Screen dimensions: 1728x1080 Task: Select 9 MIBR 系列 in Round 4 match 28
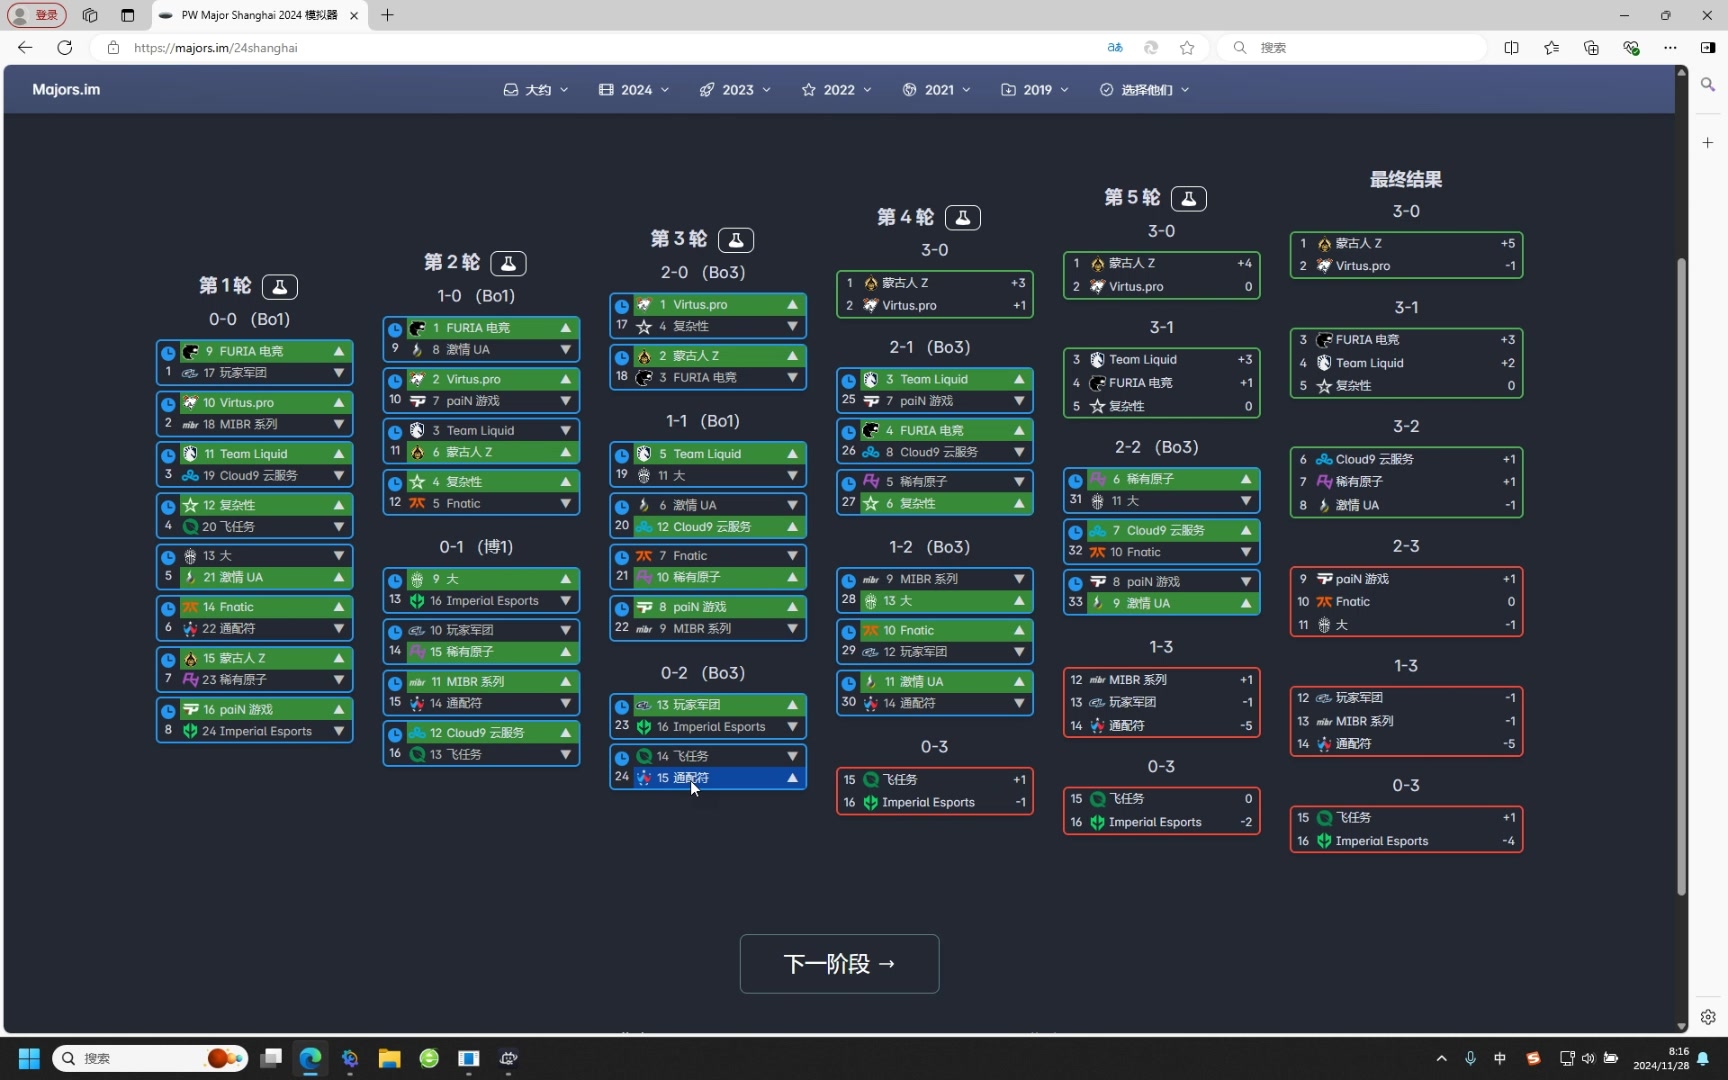click(946, 580)
